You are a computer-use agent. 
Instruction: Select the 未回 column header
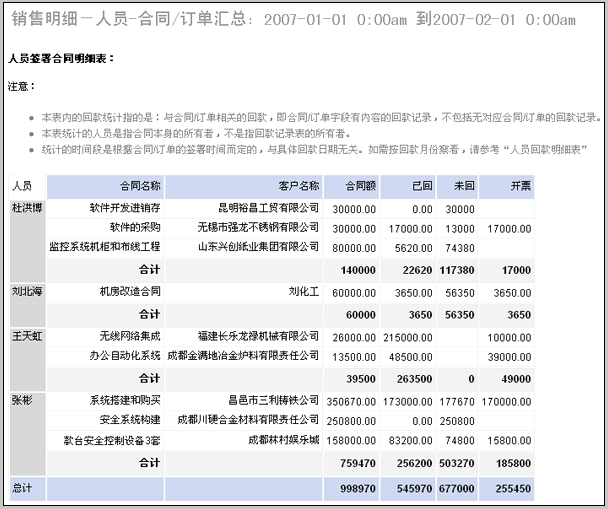pos(463,186)
